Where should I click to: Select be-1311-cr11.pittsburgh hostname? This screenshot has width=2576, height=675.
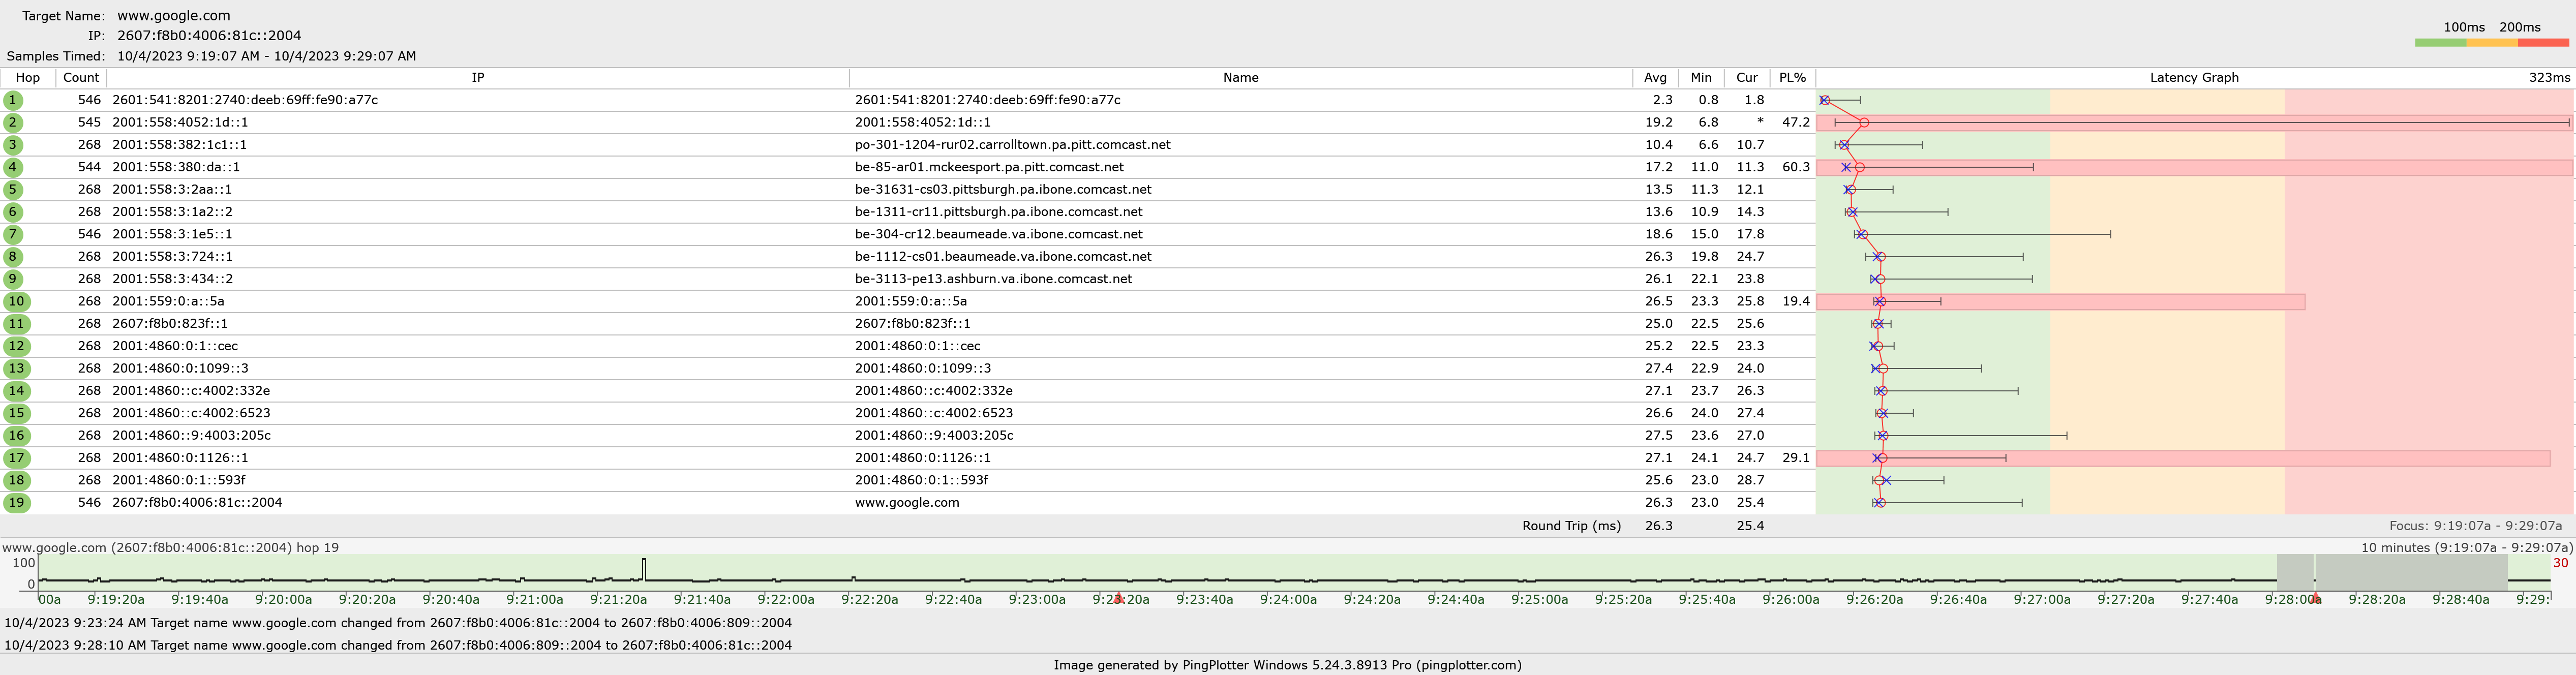tap(999, 212)
